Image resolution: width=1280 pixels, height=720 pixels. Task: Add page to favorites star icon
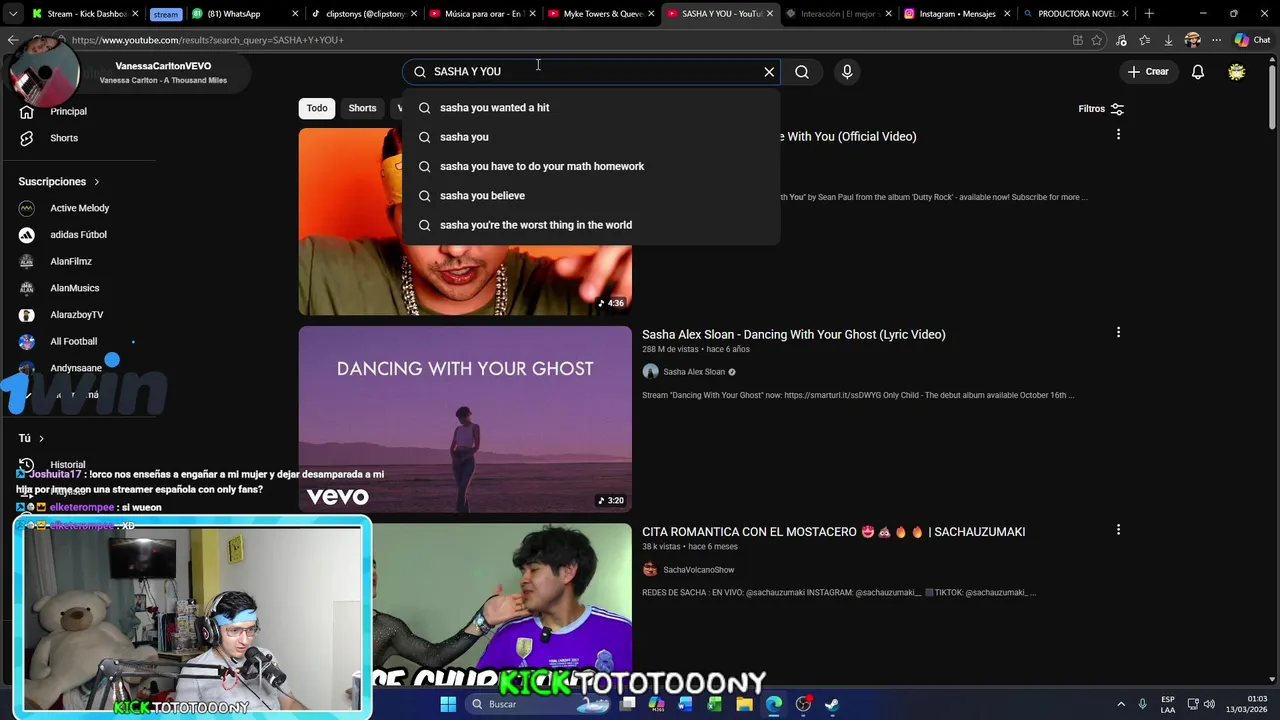coord(1097,40)
